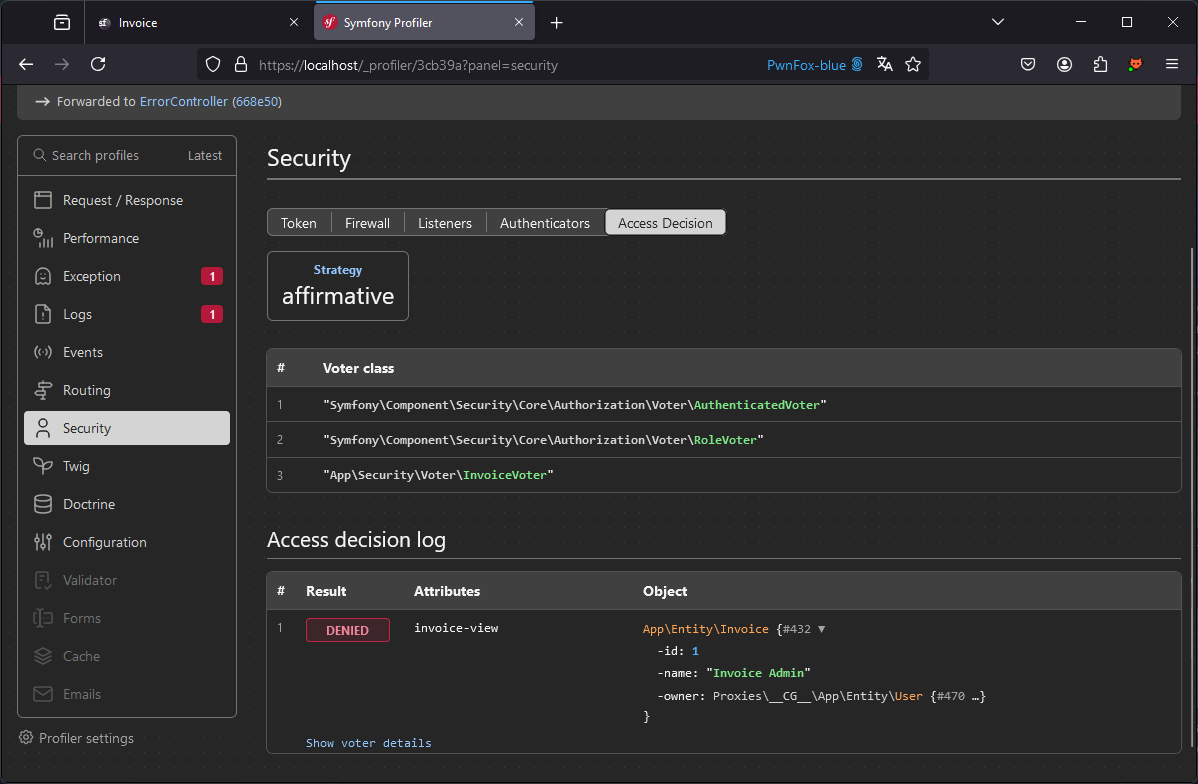Open the Routing panel

click(x=86, y=390)
